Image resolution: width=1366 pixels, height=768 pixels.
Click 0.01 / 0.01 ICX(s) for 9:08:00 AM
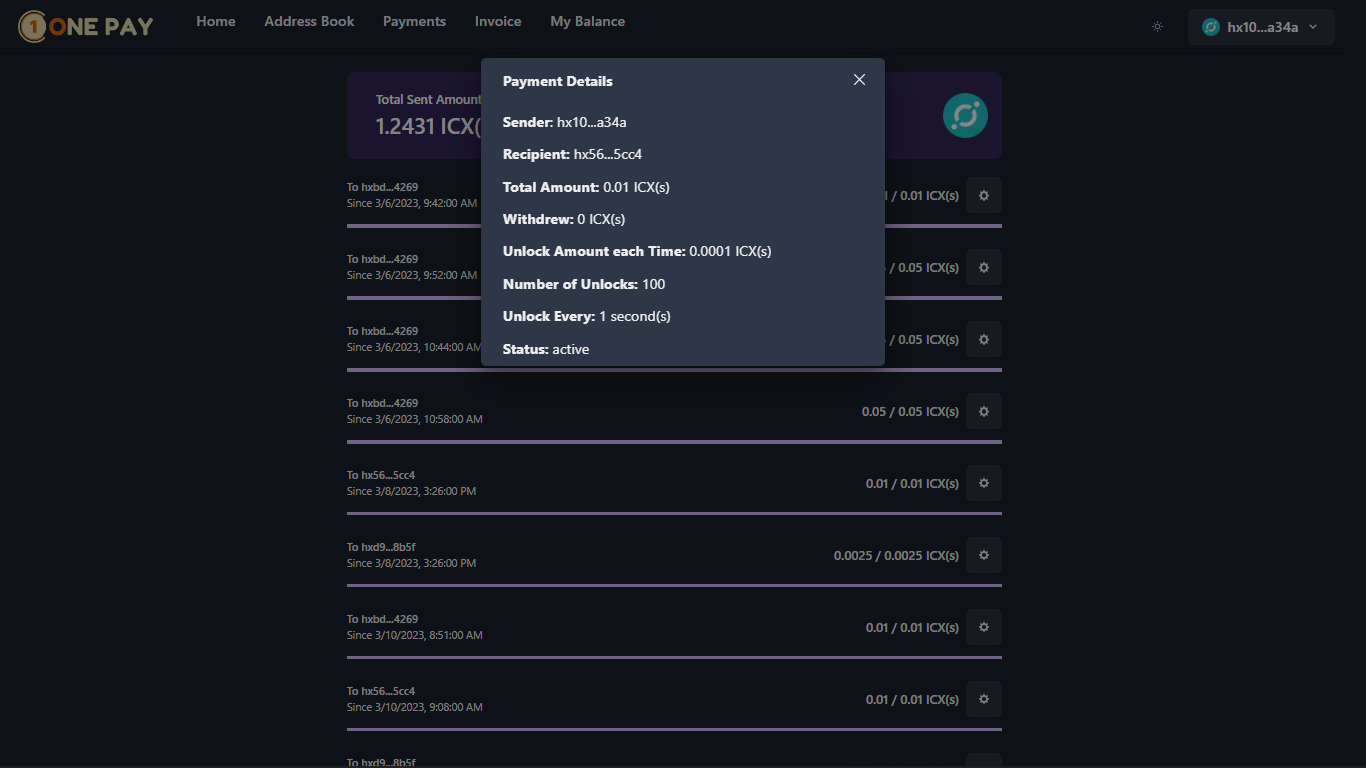912,699
